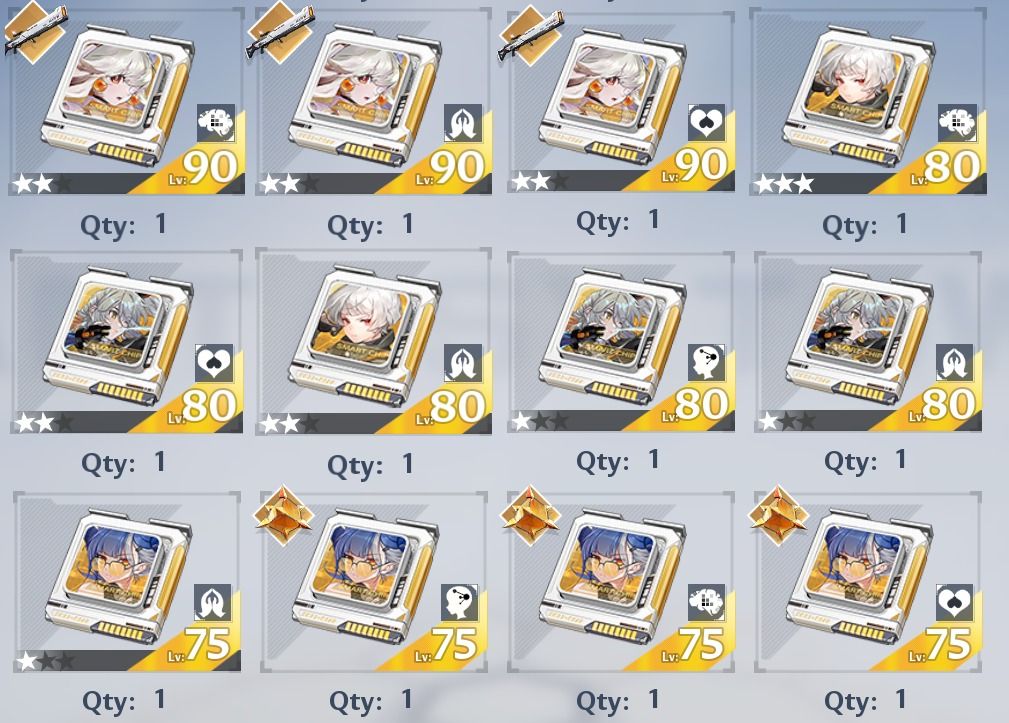Click the head-with-nodes icon on the Lv 80 chip
Screen dimensions: 1009x723
707,363
